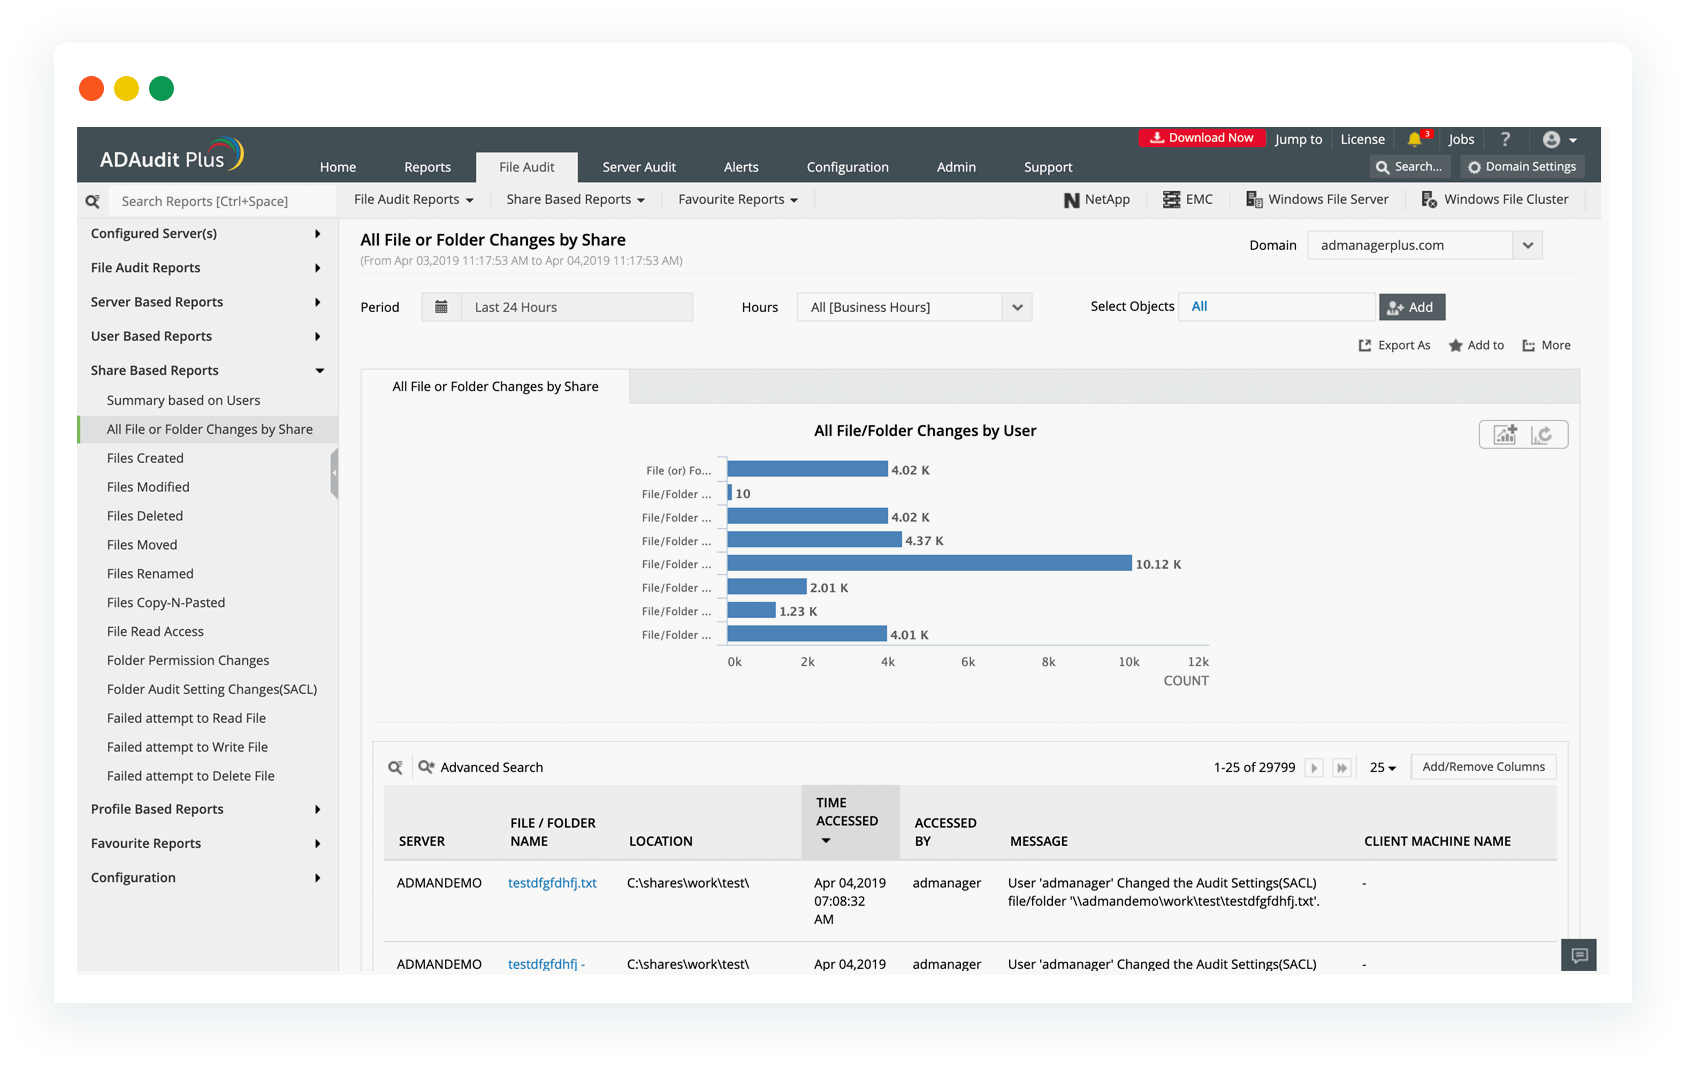Switch to the Alerts tab
Image resolution: width=1686 pixels, height=1068 pixels.
click(x=741, y=167)
